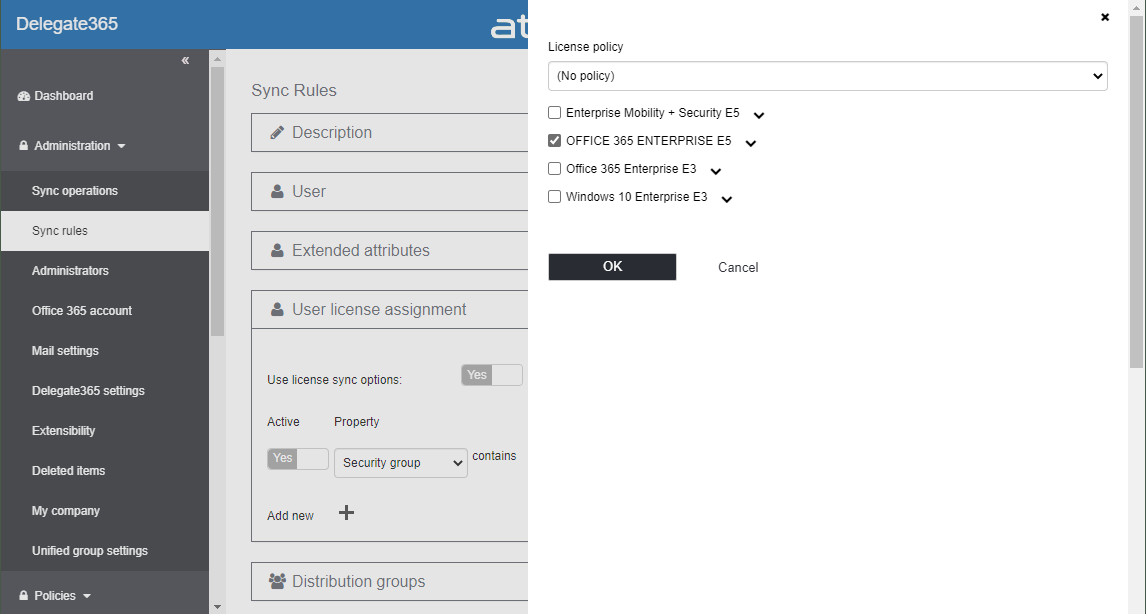Click the user icon beside Extended attributes

277,250
